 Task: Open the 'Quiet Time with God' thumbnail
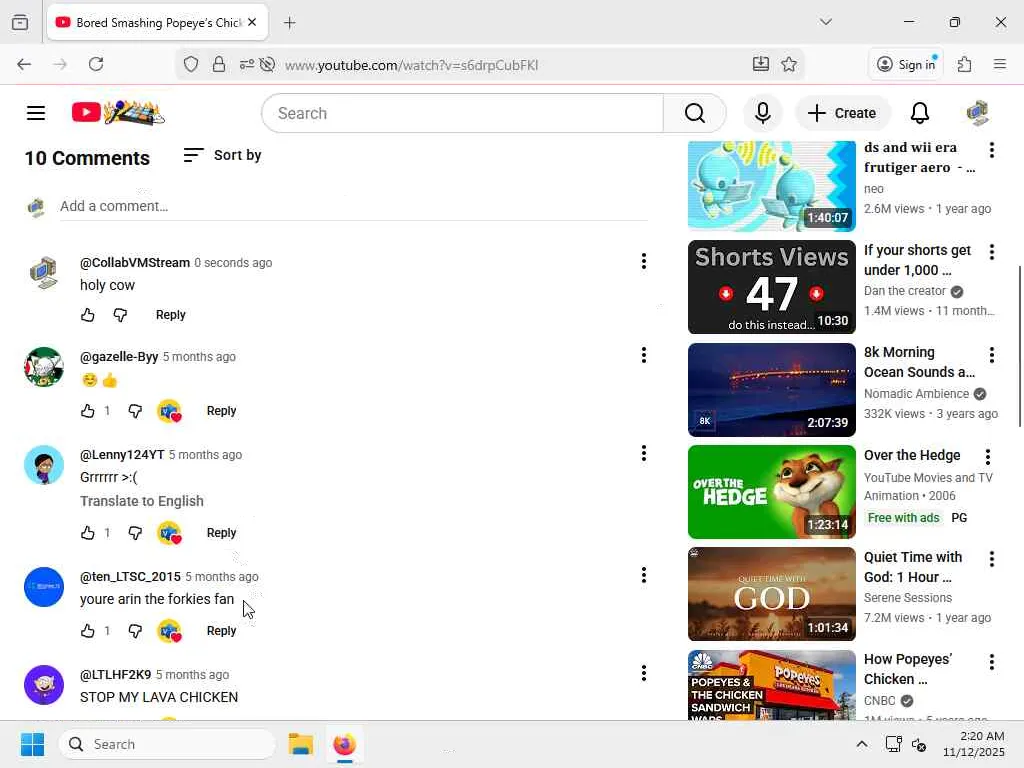[x=771, y=594]
